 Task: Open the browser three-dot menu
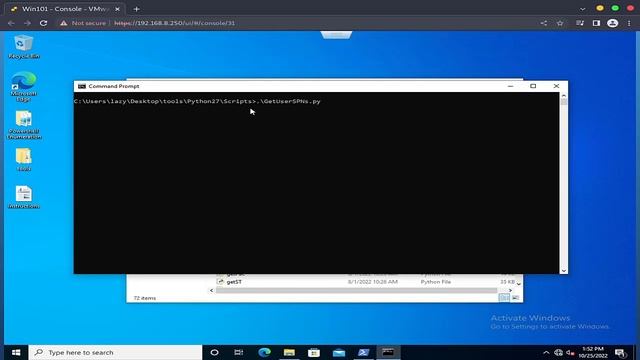pyautogui.click(x=629, y=23)
